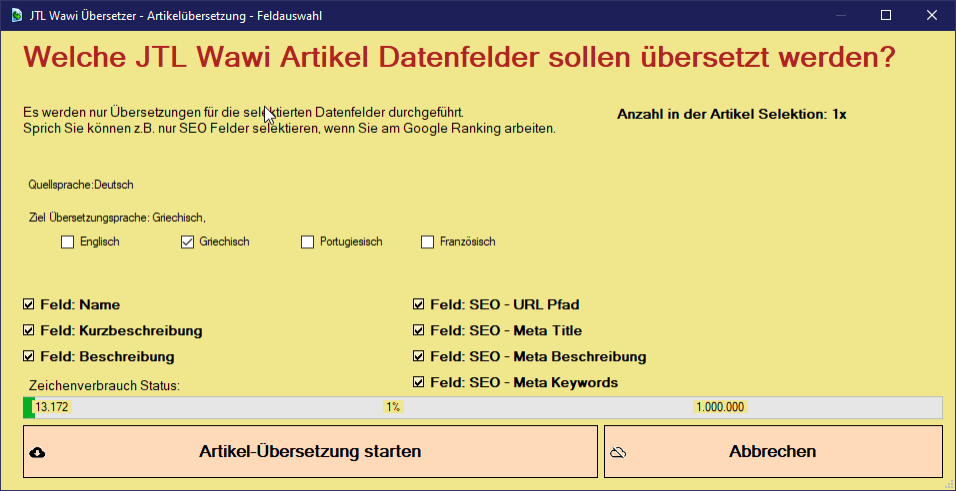Enable the Englisch language checkbox

pyautogui.click(x=67, y=242)
